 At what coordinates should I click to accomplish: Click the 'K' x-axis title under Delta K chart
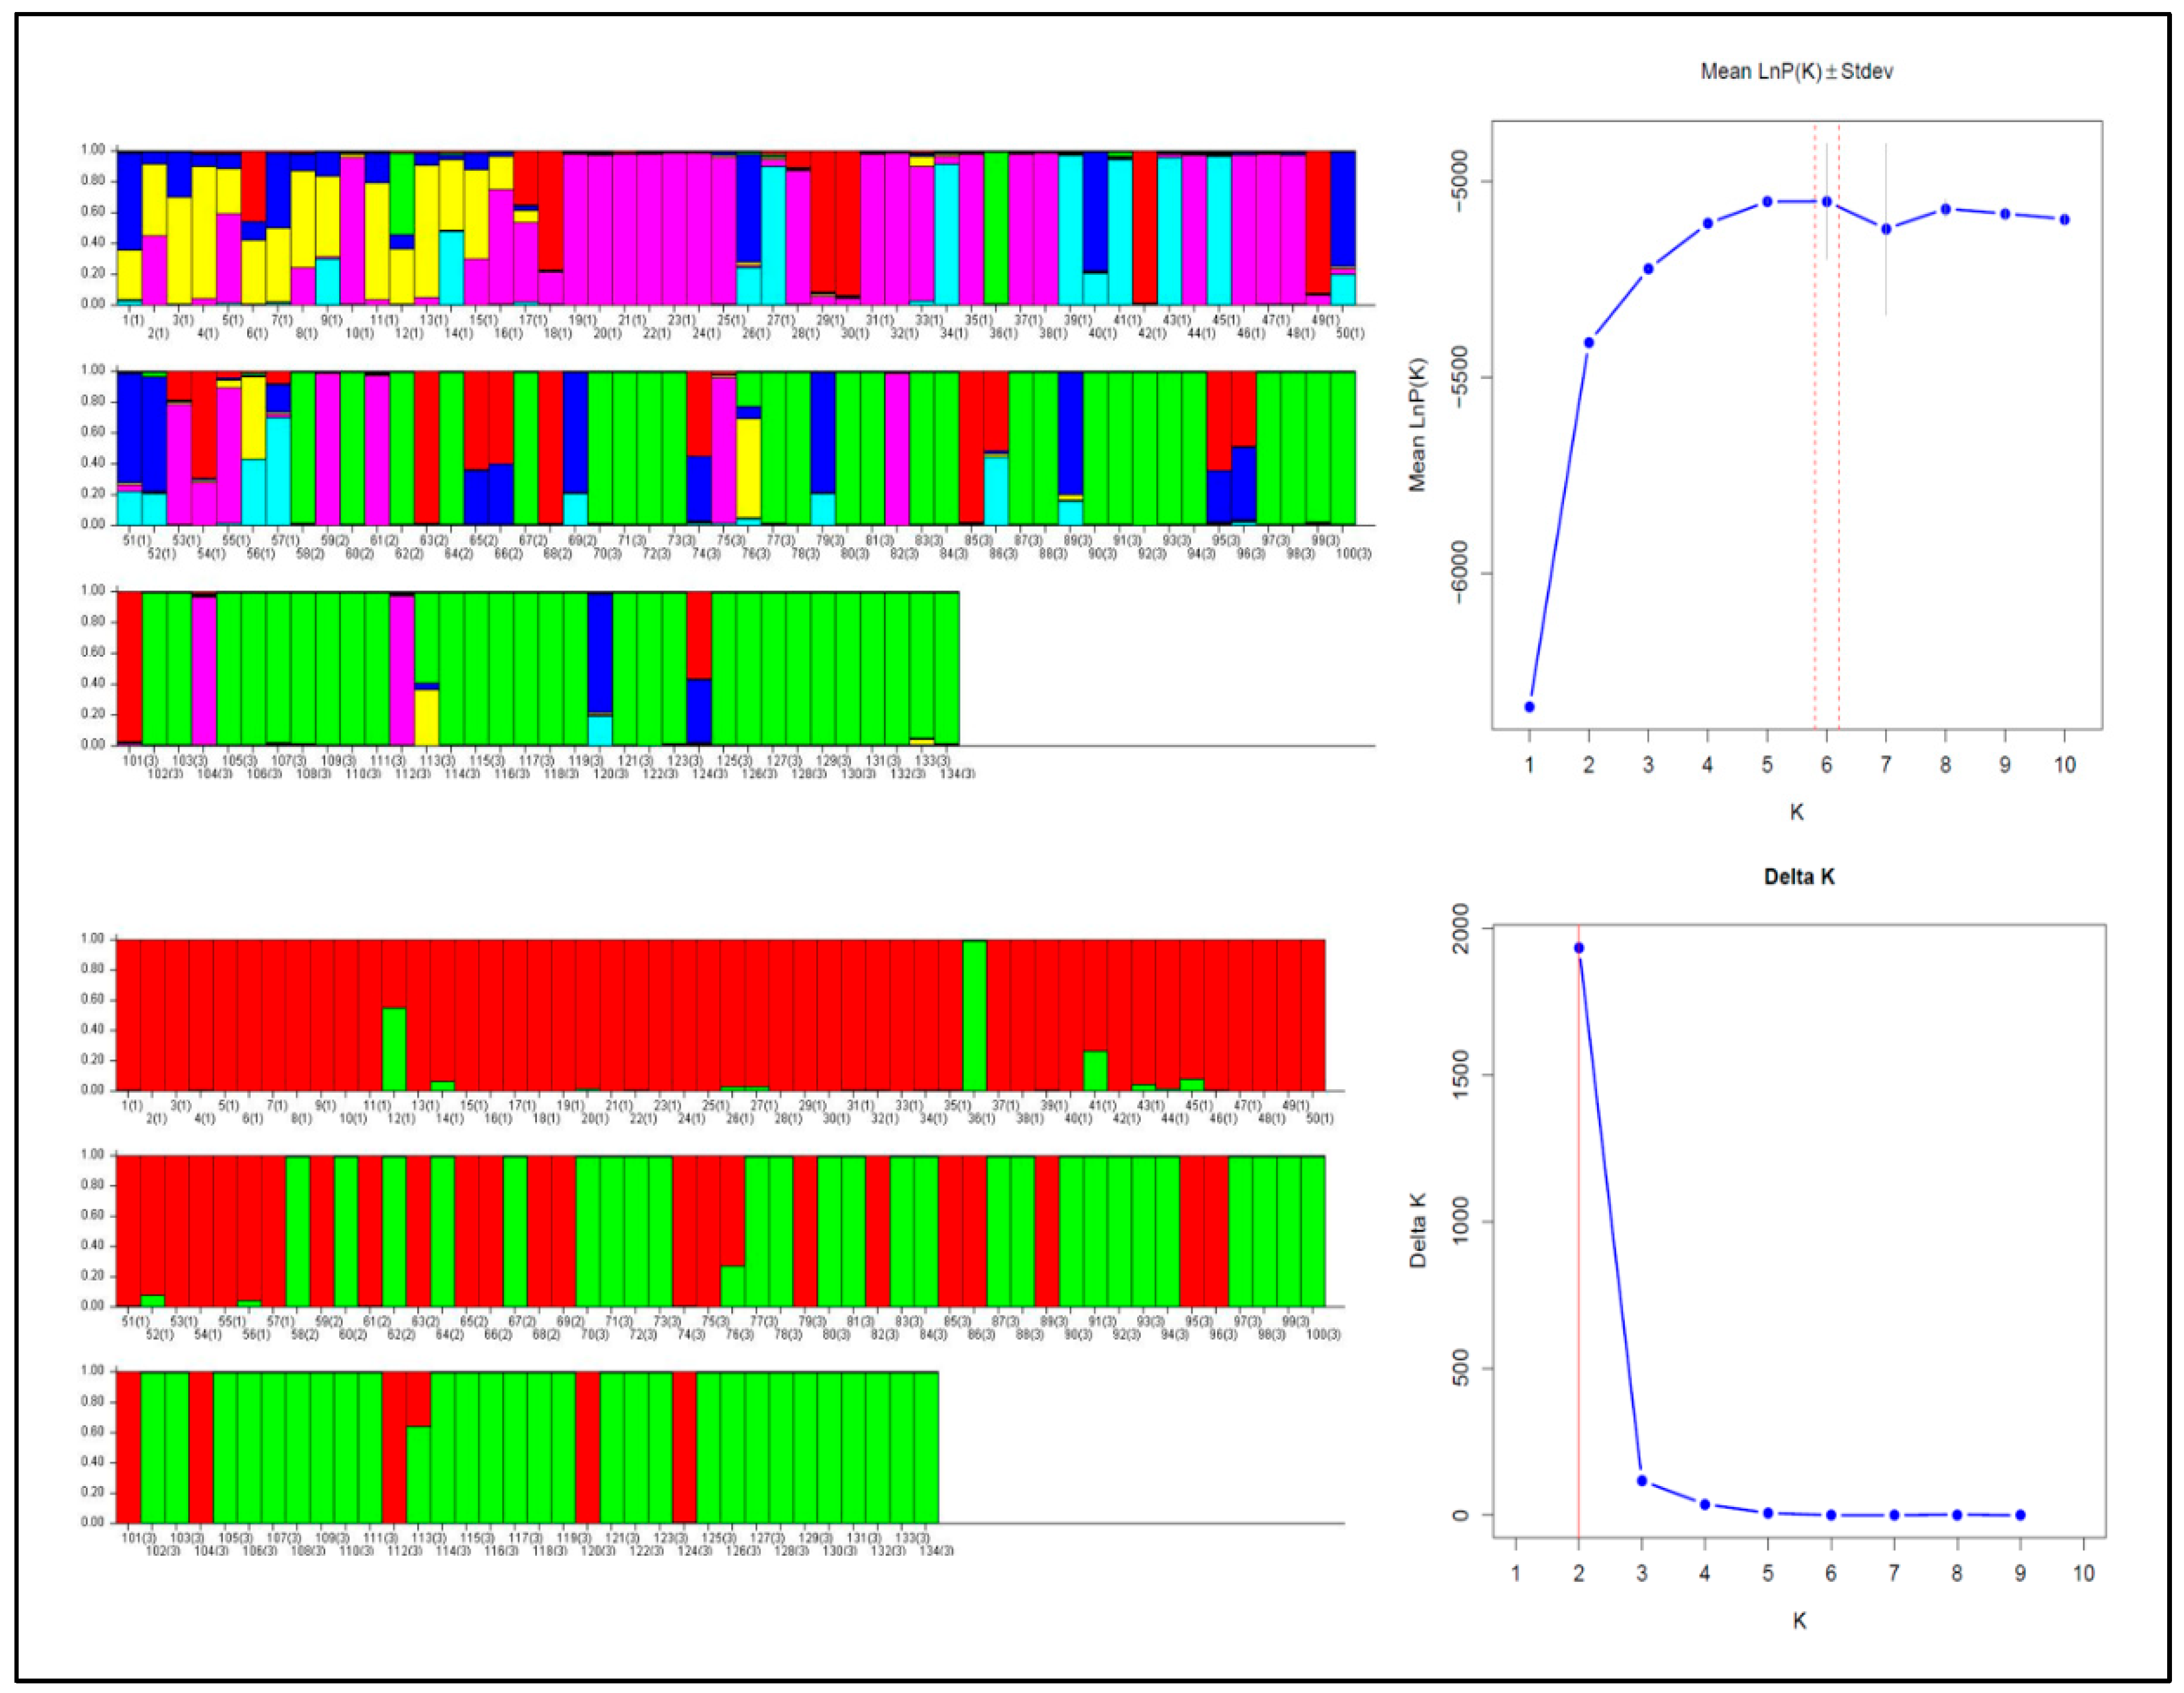click(x=1799, y=1621)
